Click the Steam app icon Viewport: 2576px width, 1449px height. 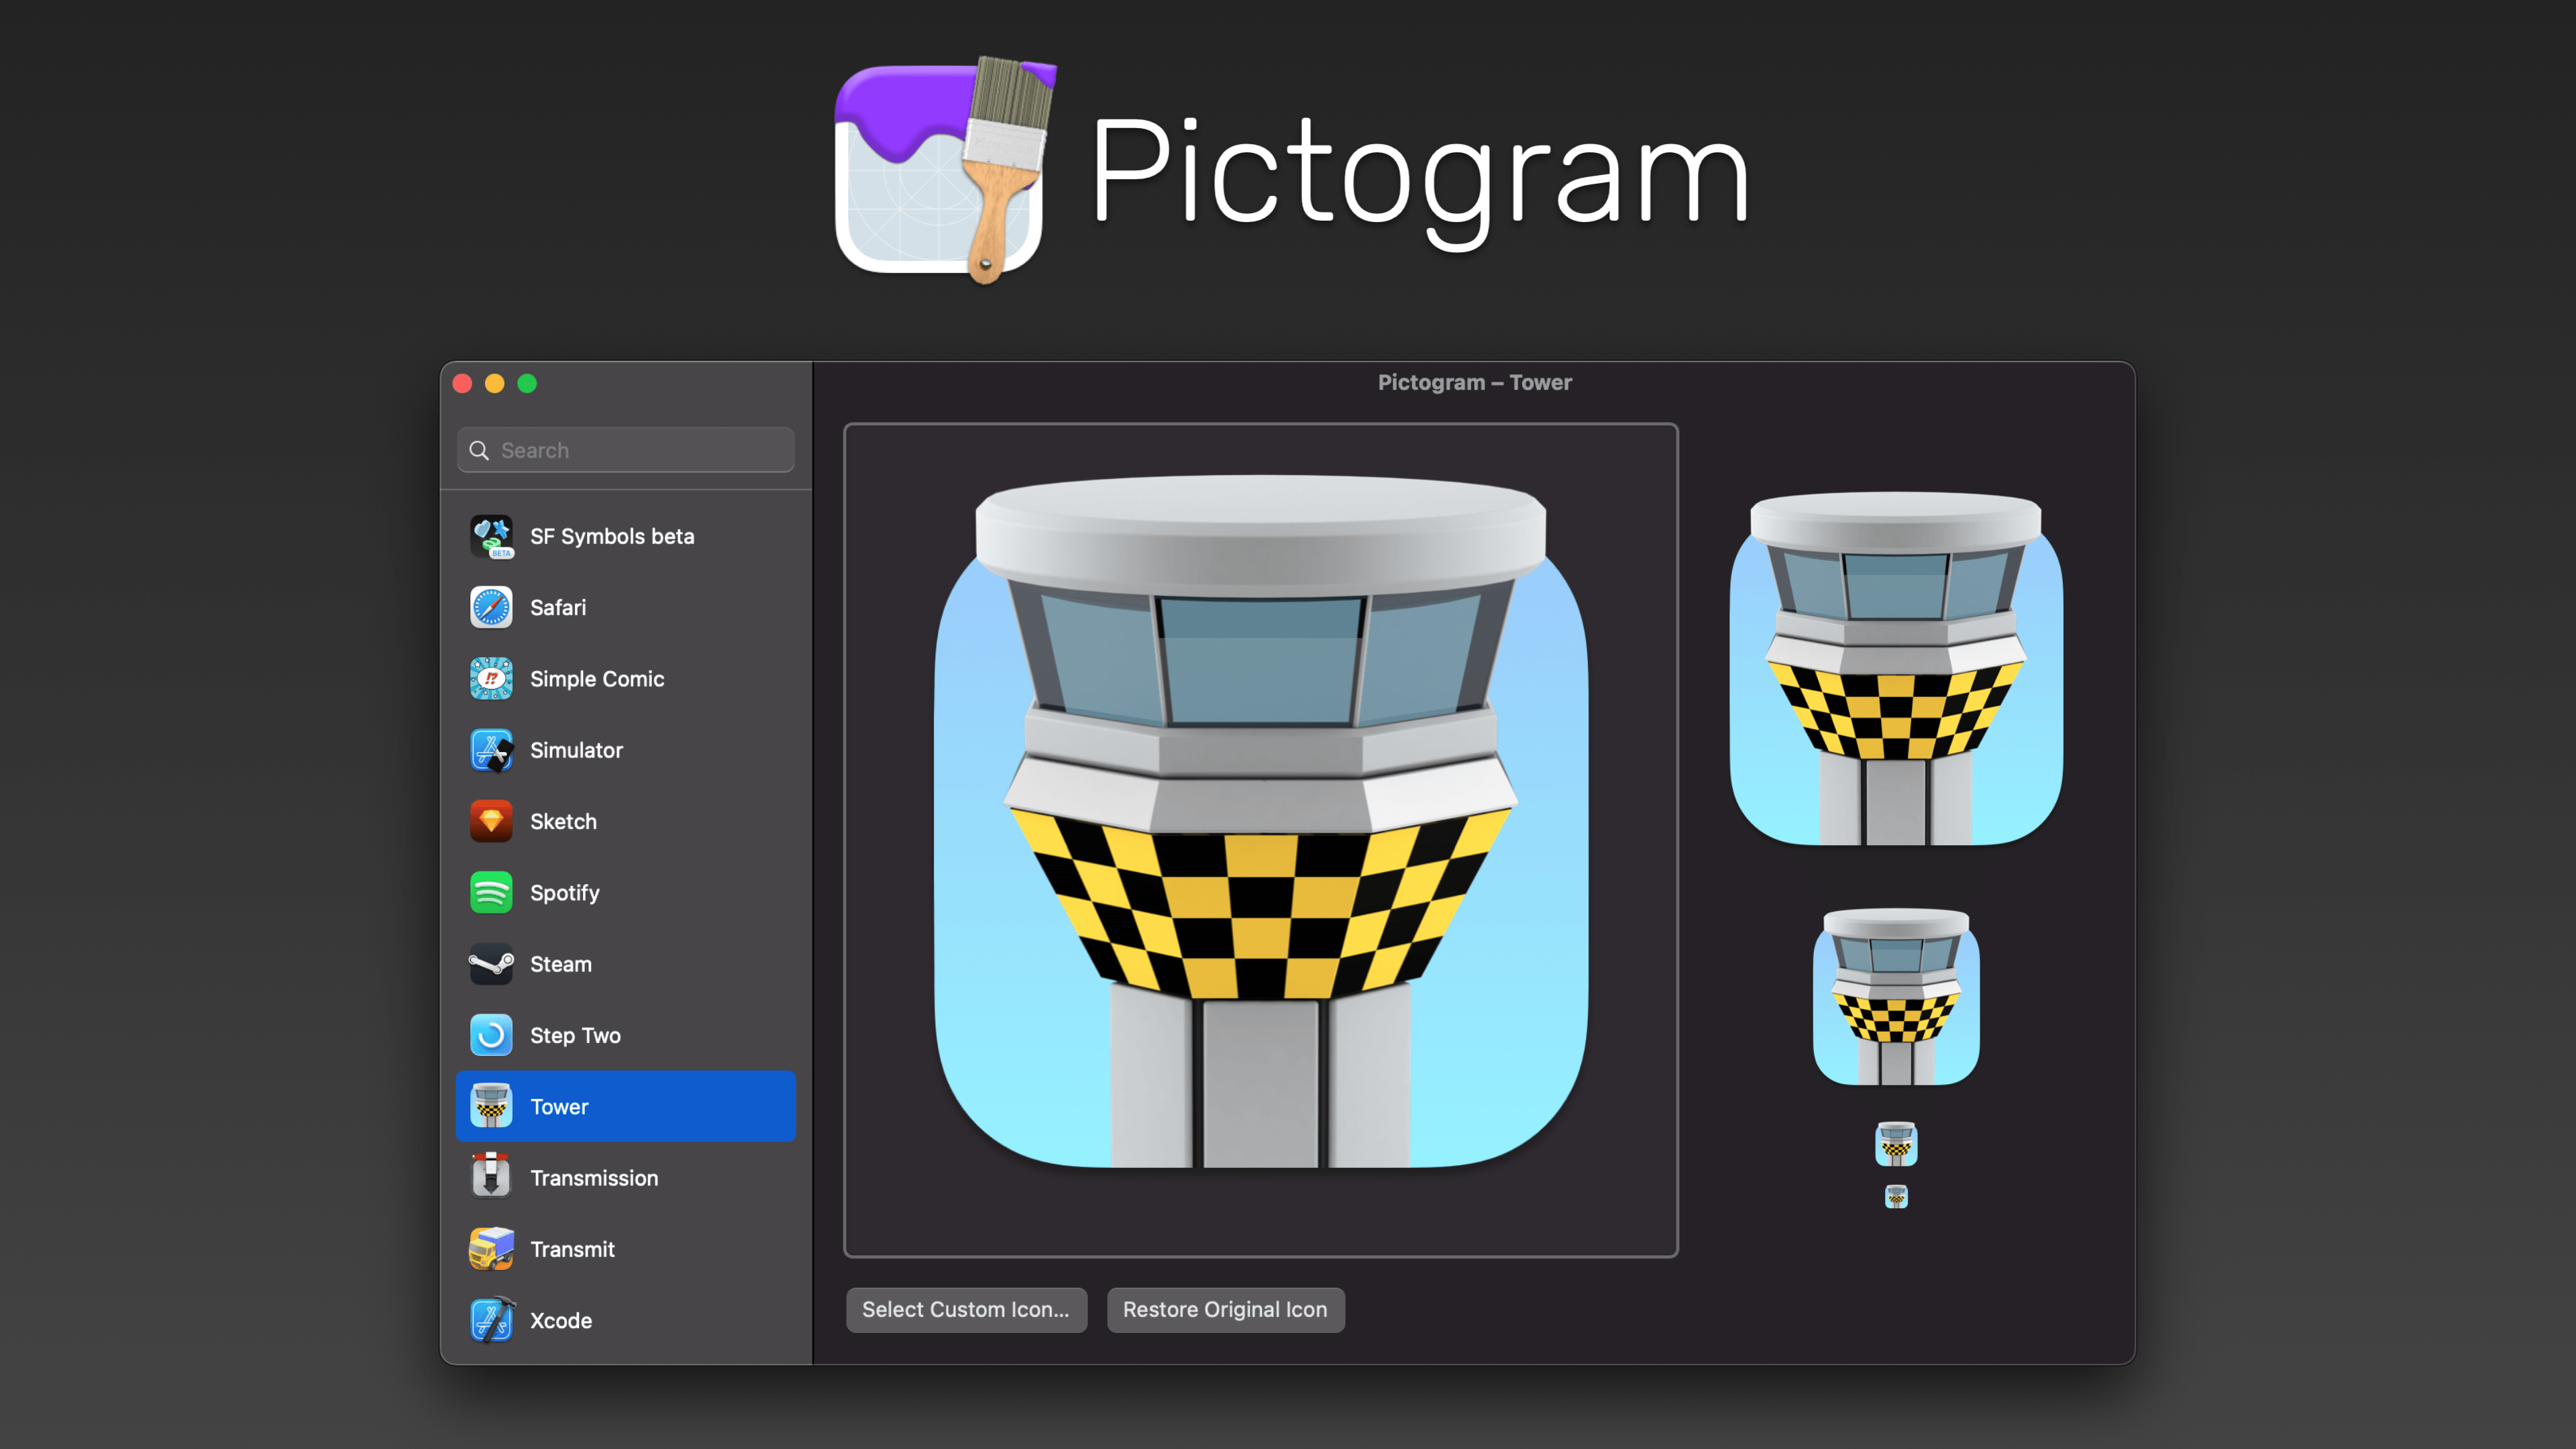click(491, 964)
